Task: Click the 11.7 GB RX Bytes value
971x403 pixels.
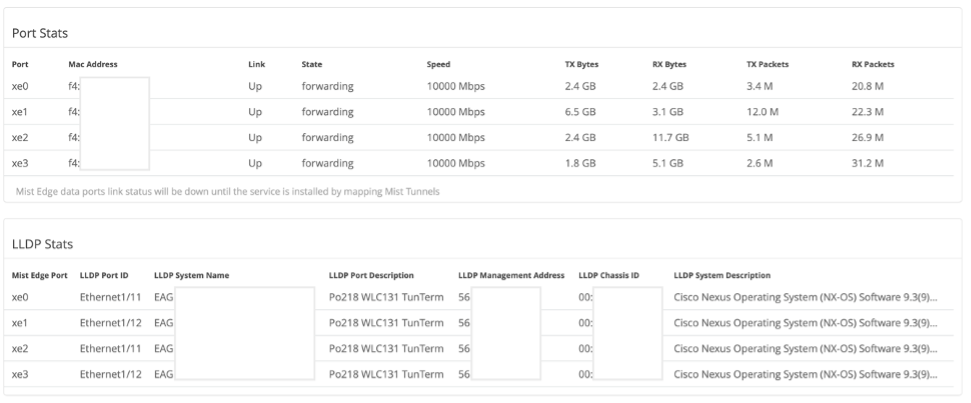Action: 670,137
